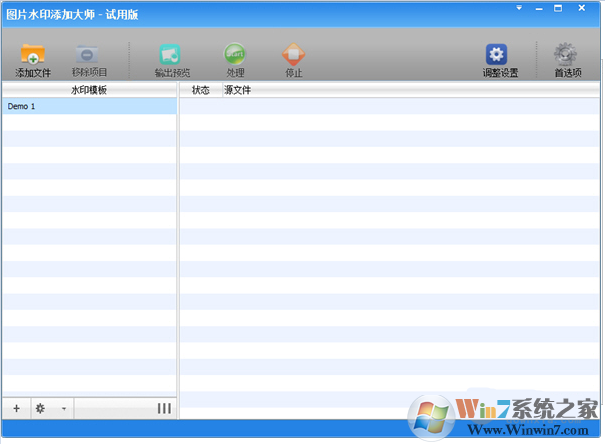Sort by the 源文件 column header

click(237, 90)
